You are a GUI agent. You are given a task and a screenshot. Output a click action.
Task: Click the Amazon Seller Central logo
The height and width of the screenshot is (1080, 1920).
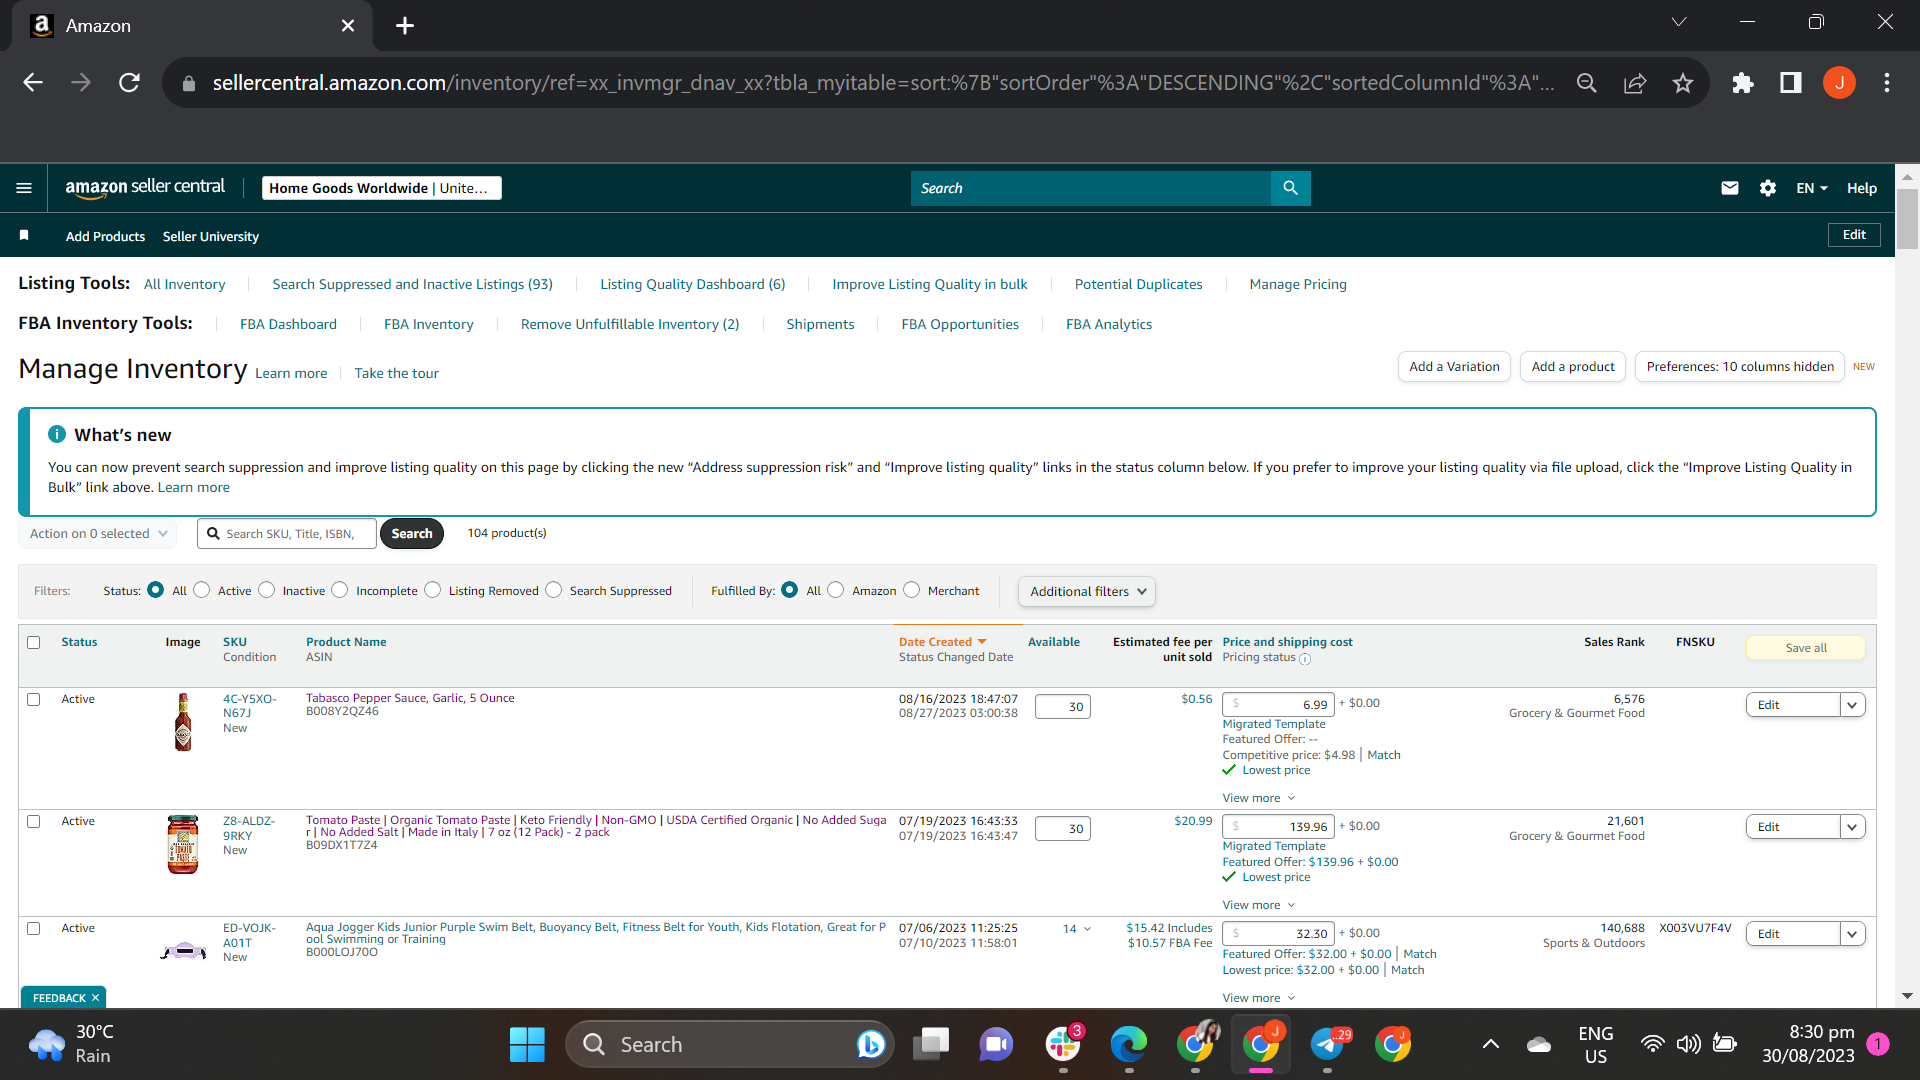(x=145, y=188)
